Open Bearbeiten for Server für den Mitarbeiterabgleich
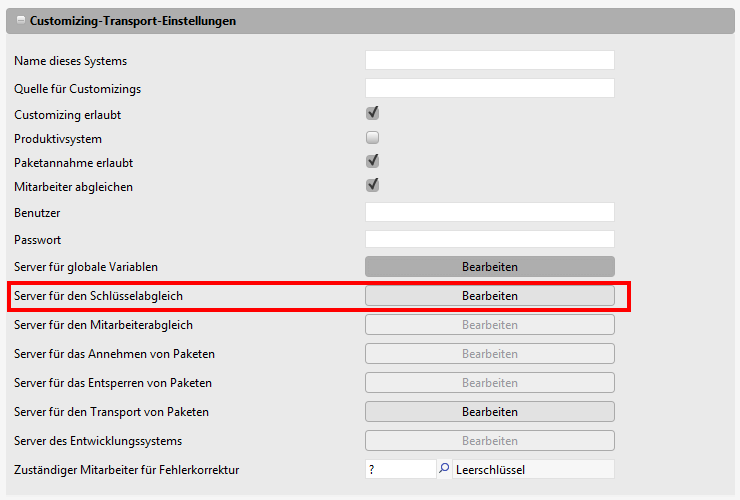 point(489,325)
